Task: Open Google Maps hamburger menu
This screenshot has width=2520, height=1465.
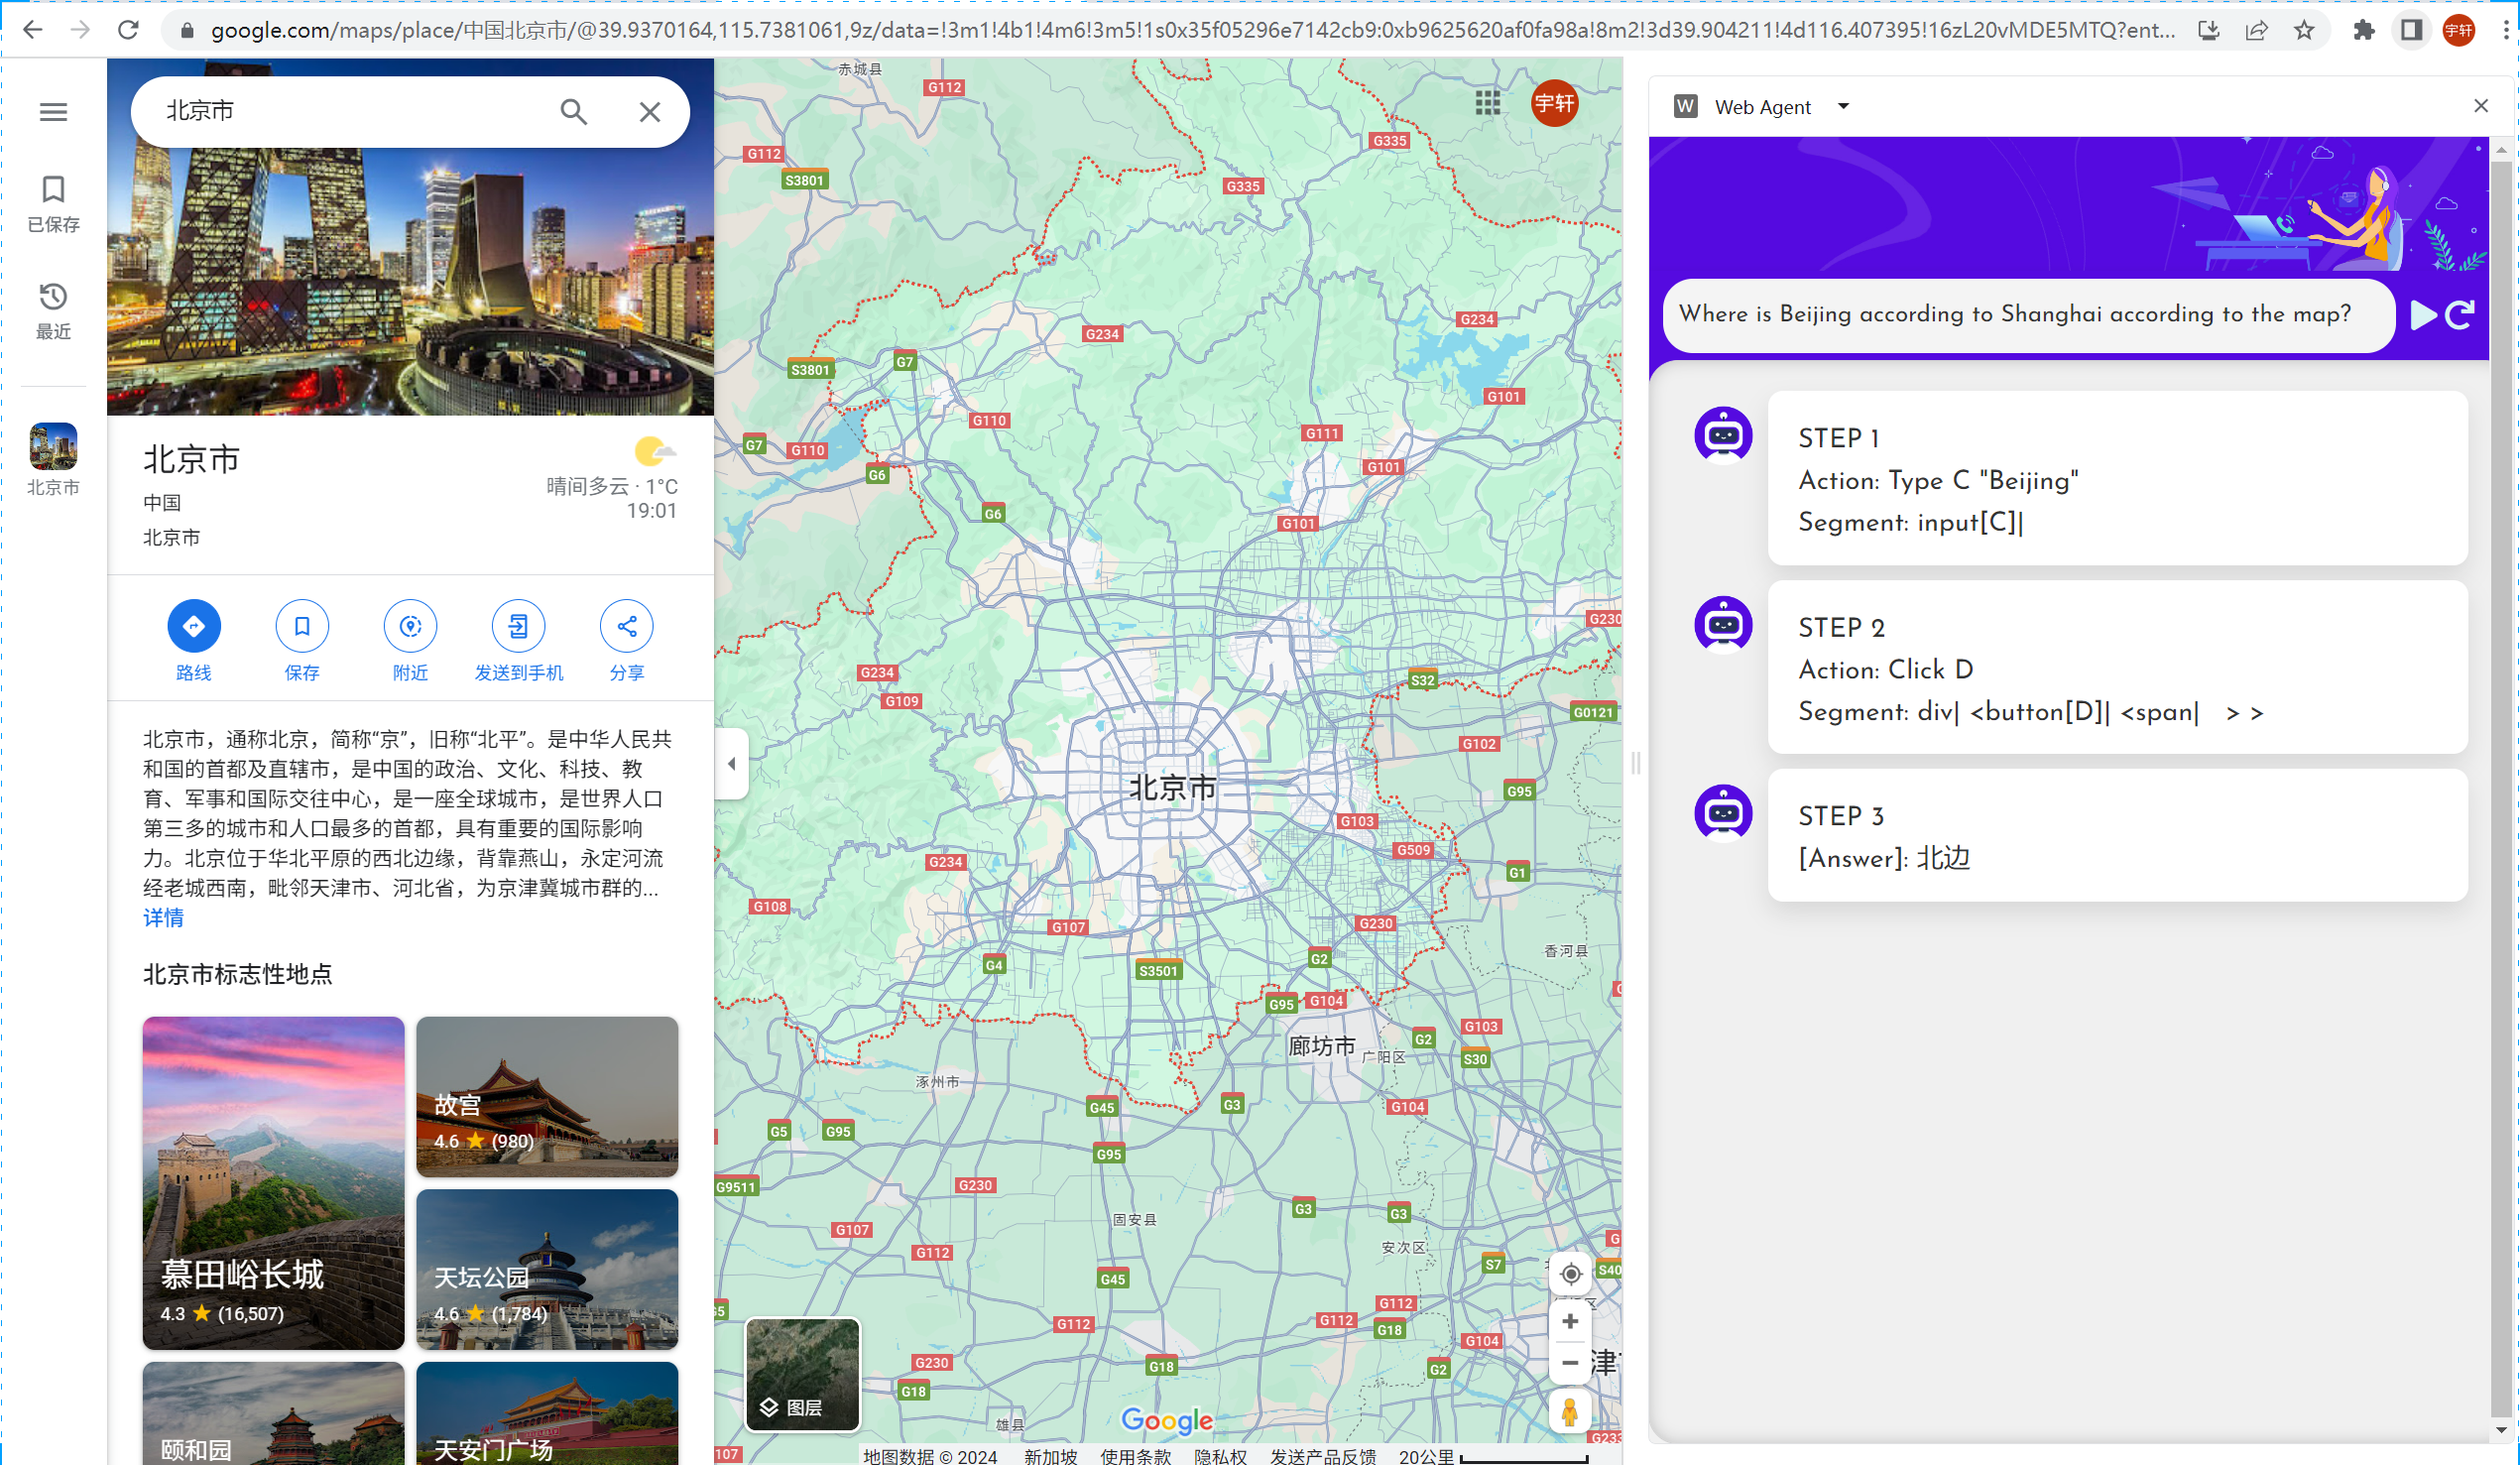Action: [53, 111]
